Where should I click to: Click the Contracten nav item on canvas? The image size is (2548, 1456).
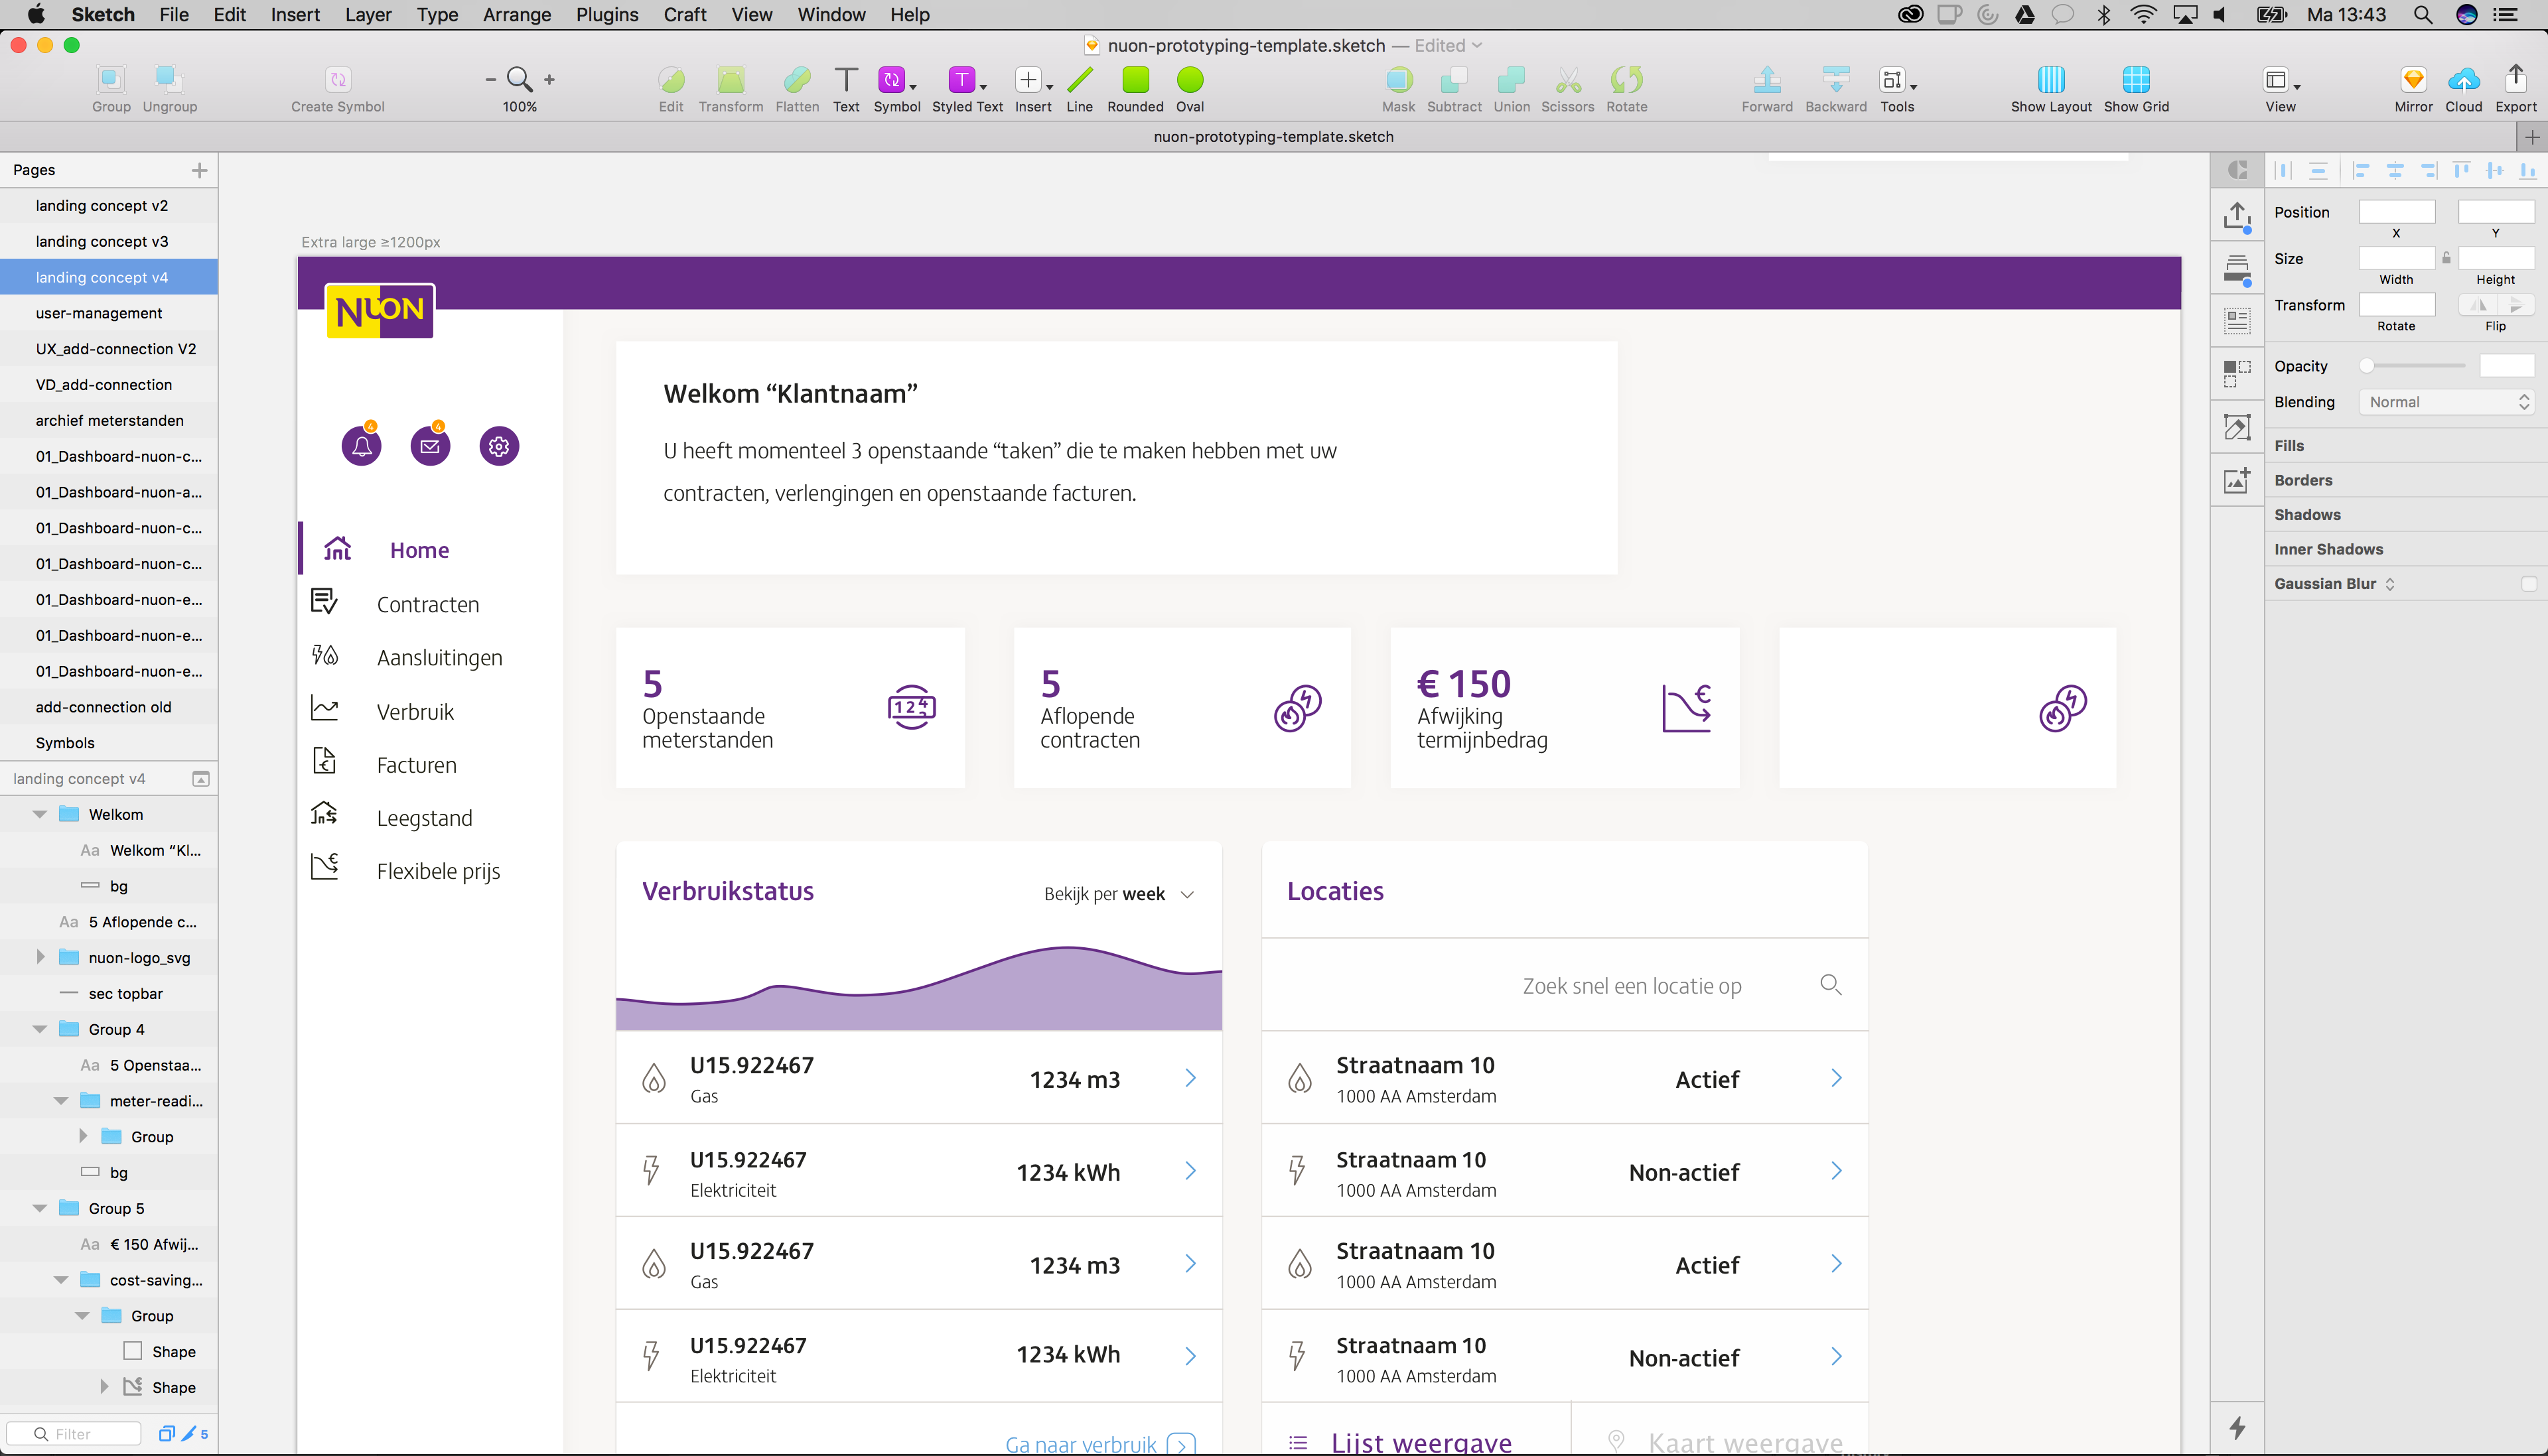pos(427,604)
